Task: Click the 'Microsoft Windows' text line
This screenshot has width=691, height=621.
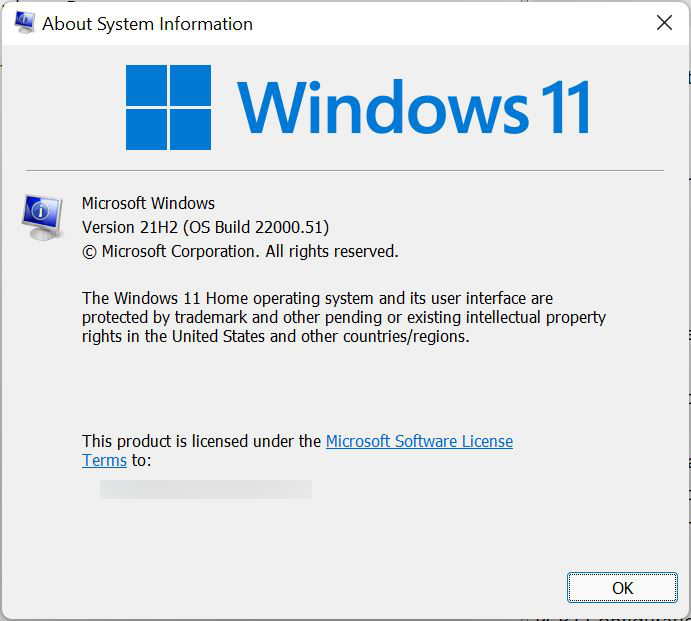Action: tap(148, 203)
